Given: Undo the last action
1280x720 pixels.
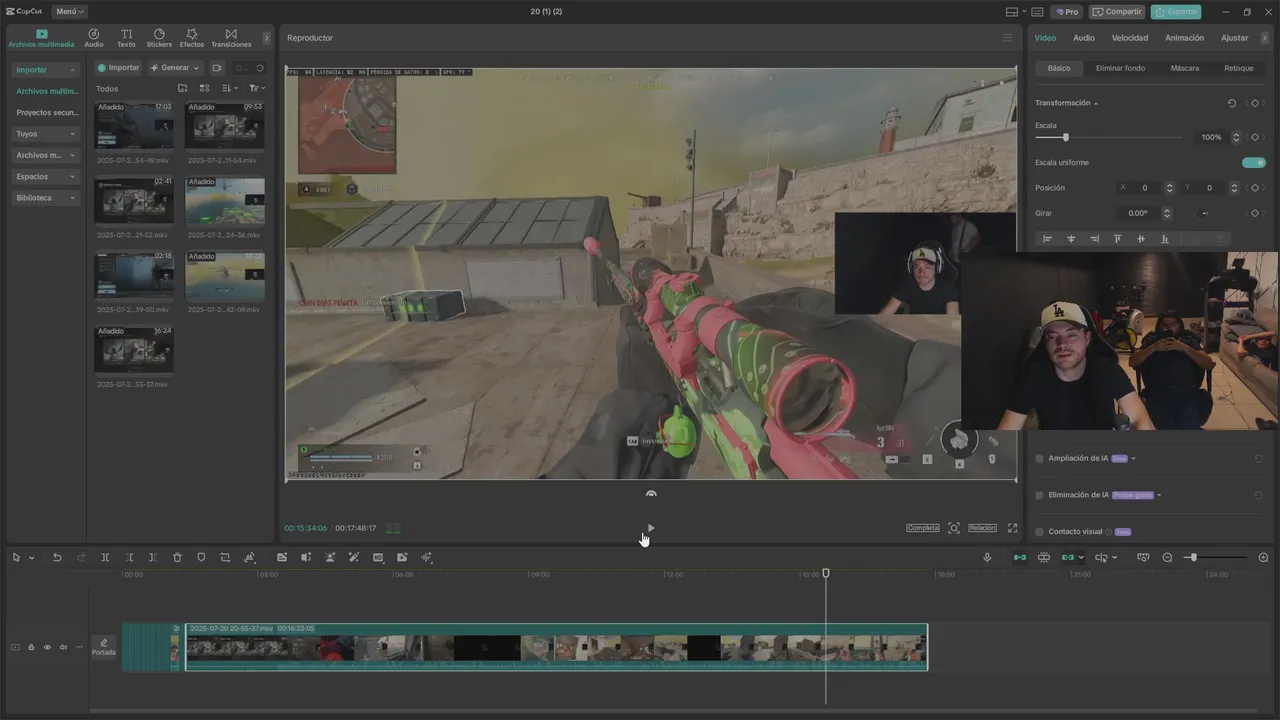Looking at the screenshot, I should [57, 558].
